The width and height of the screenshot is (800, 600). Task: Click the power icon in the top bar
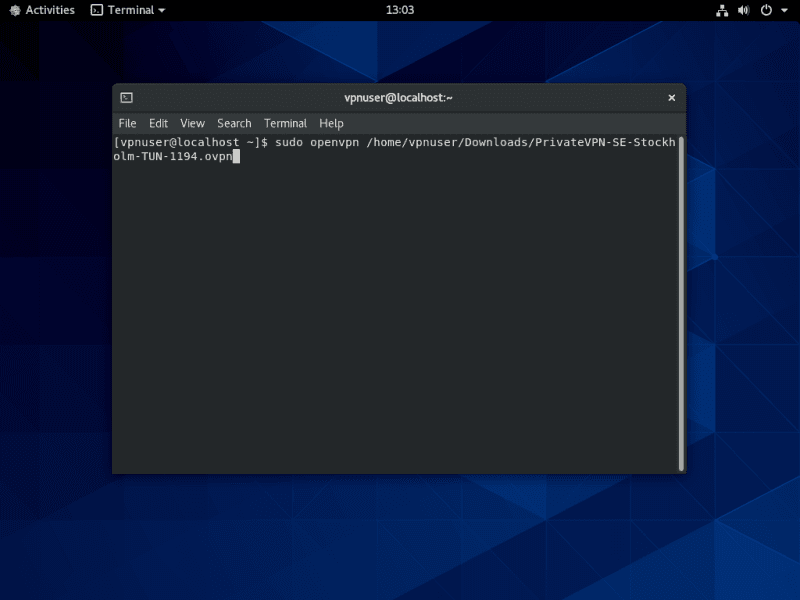(766, 10)
